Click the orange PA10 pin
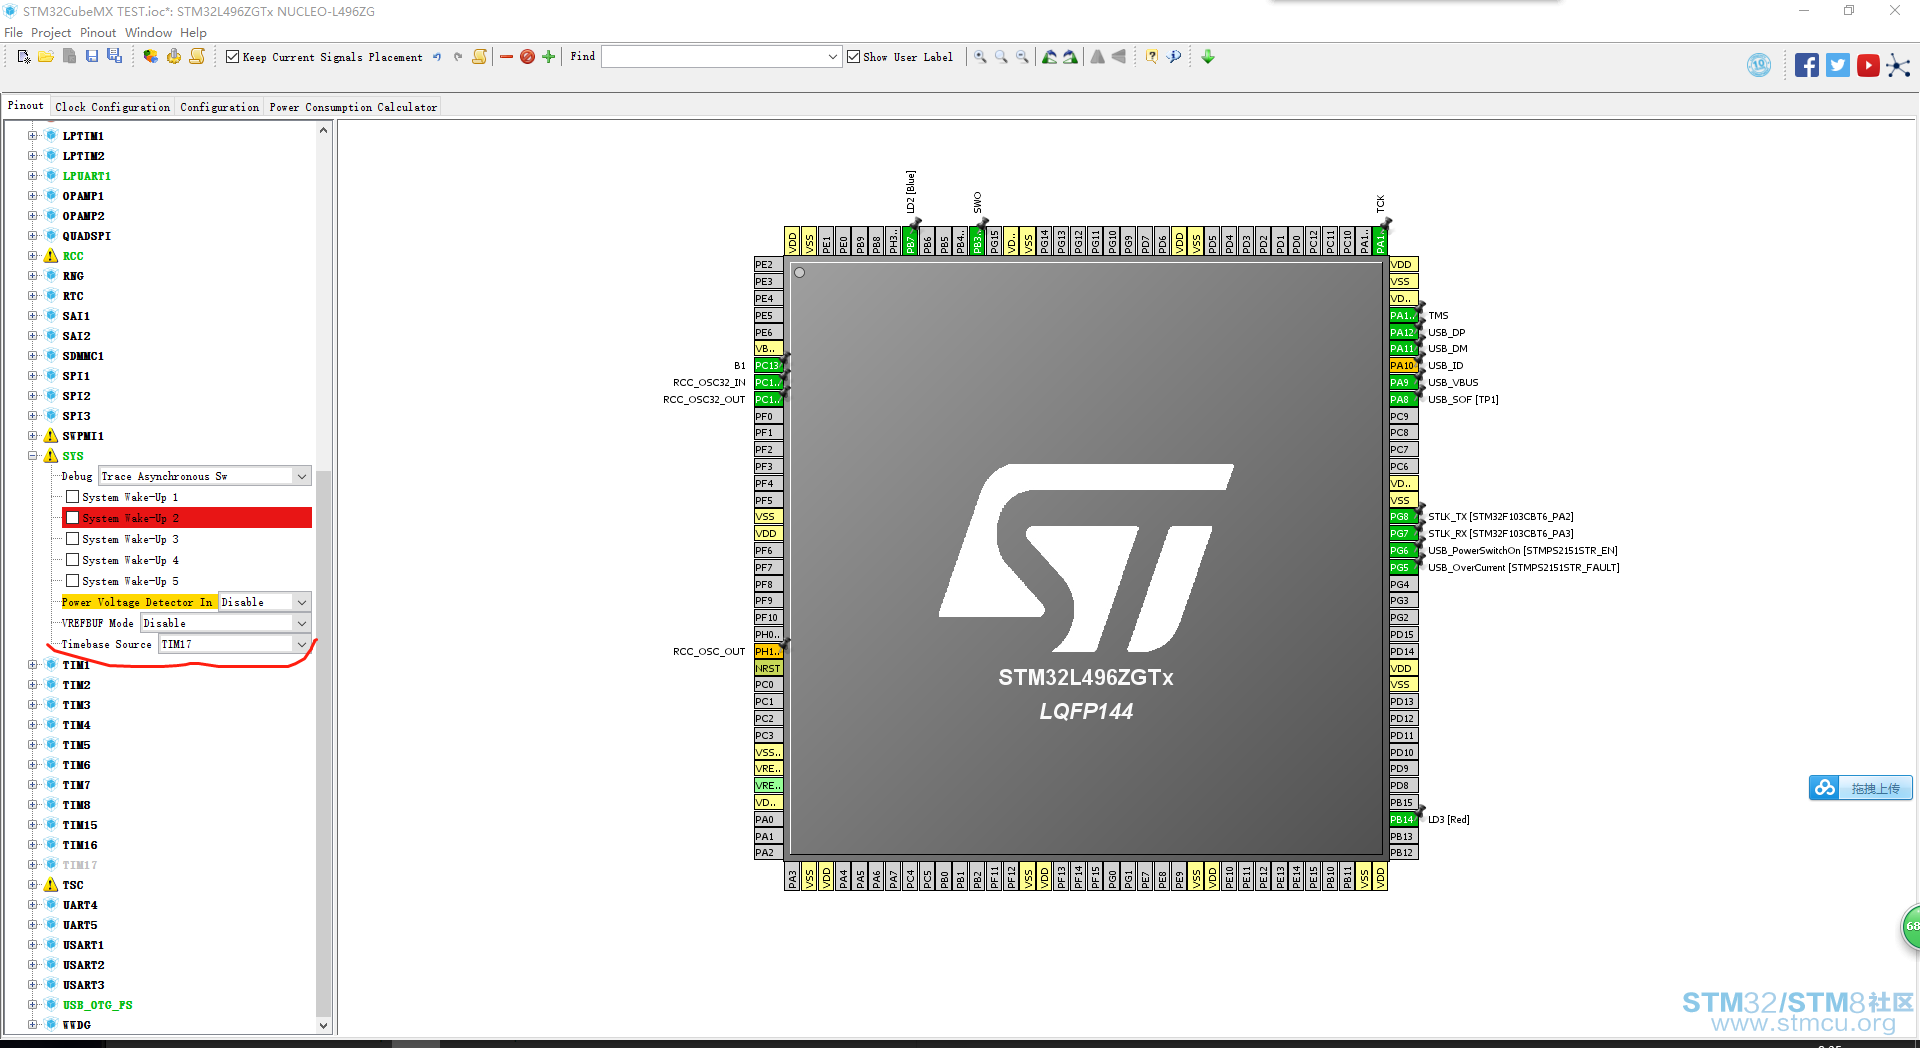Viewport: 1920px width, 1048px height. point(1403,366)
